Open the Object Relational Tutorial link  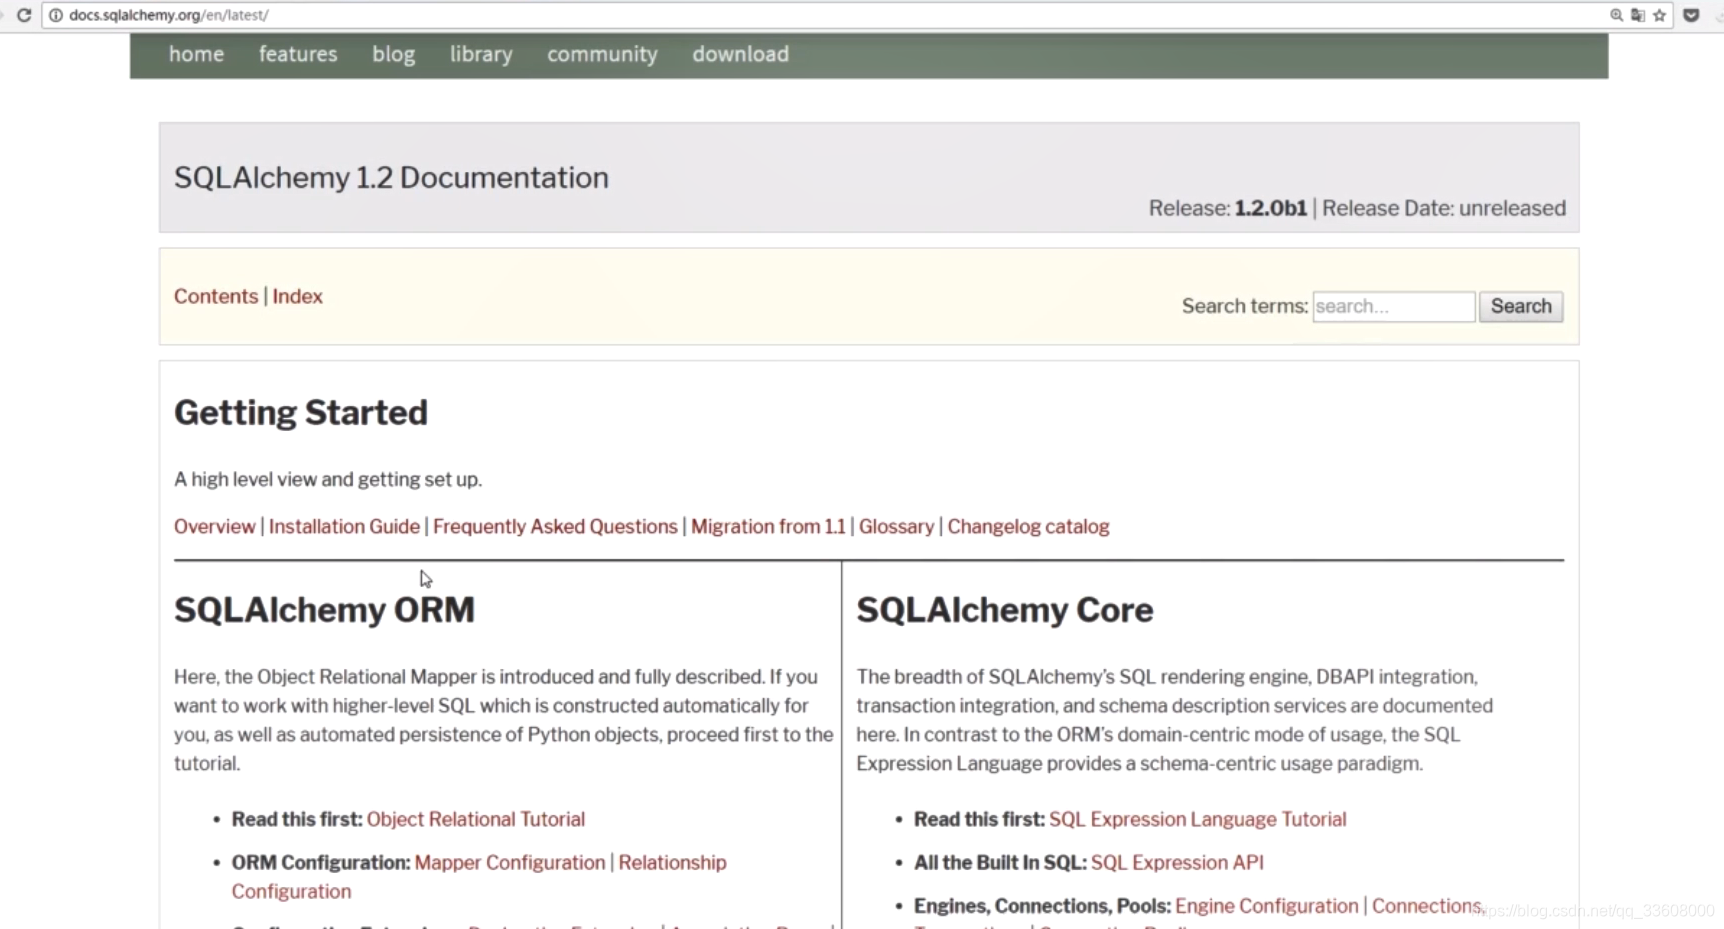(475, 819)
